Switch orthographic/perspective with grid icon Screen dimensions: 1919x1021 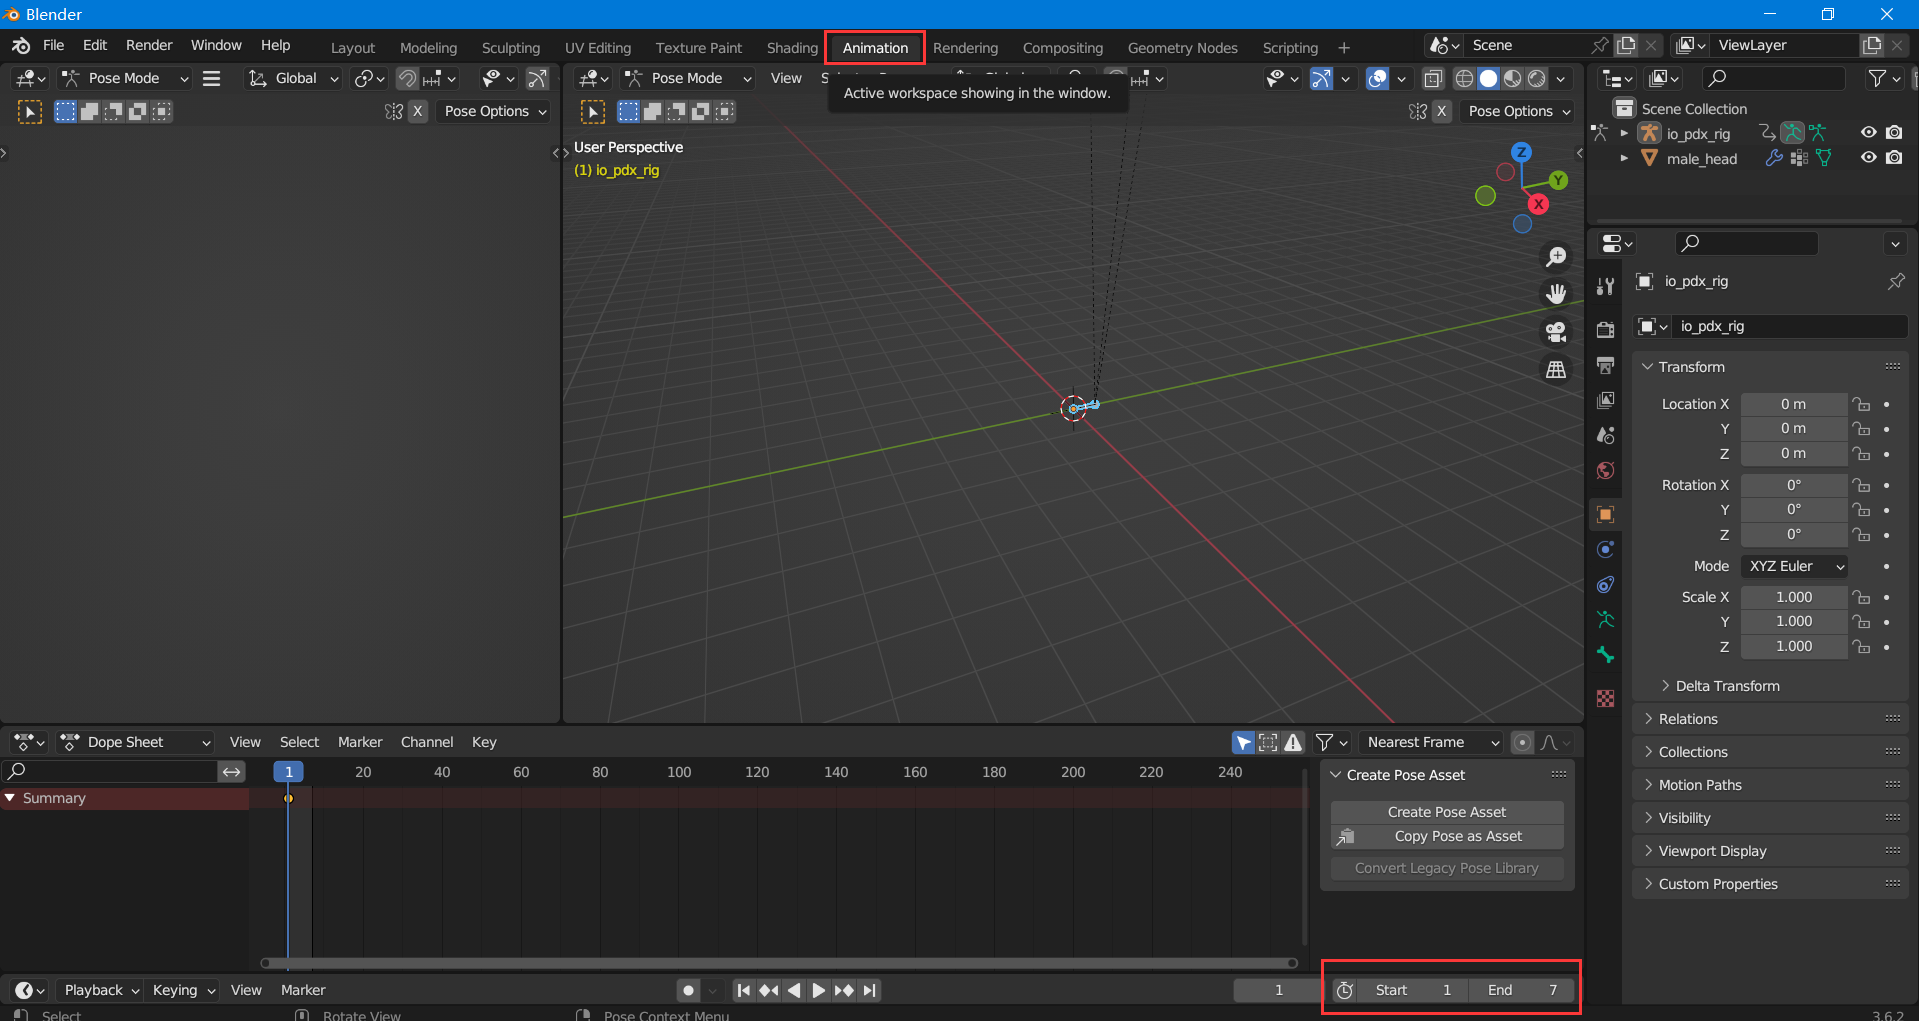(1556, 370)
